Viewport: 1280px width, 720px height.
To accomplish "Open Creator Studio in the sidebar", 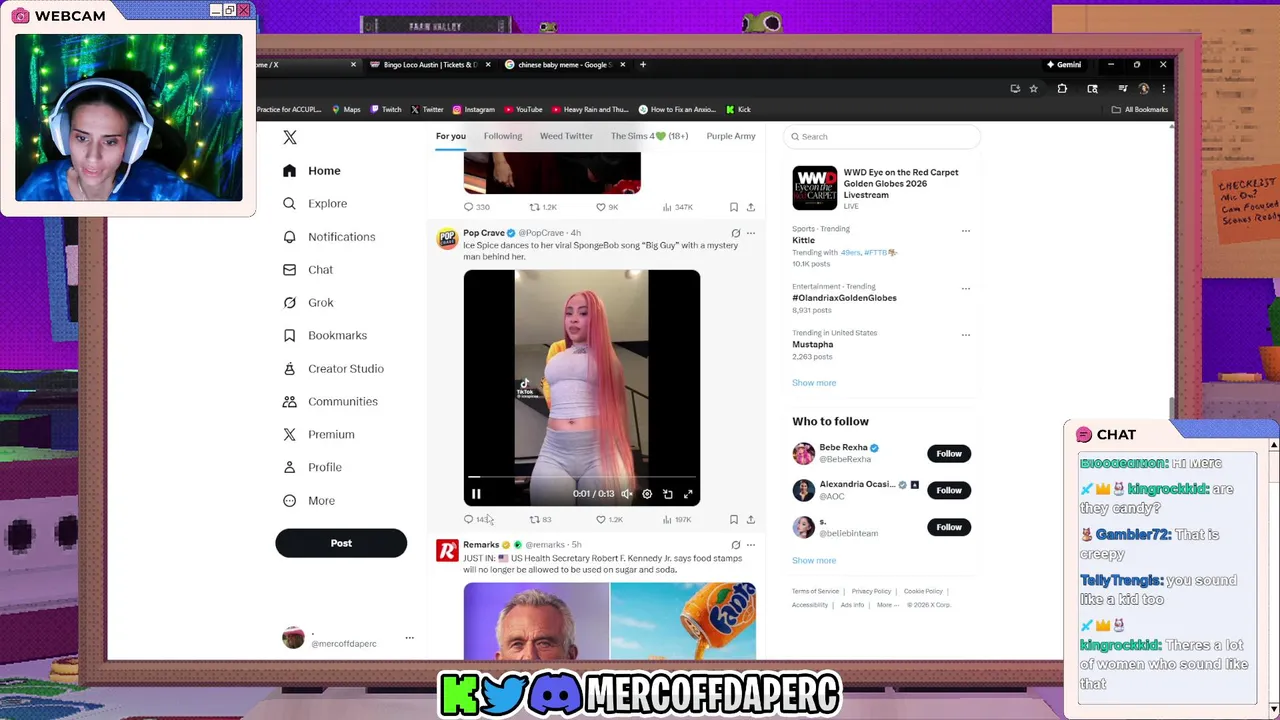I will (x=333, y=369).
